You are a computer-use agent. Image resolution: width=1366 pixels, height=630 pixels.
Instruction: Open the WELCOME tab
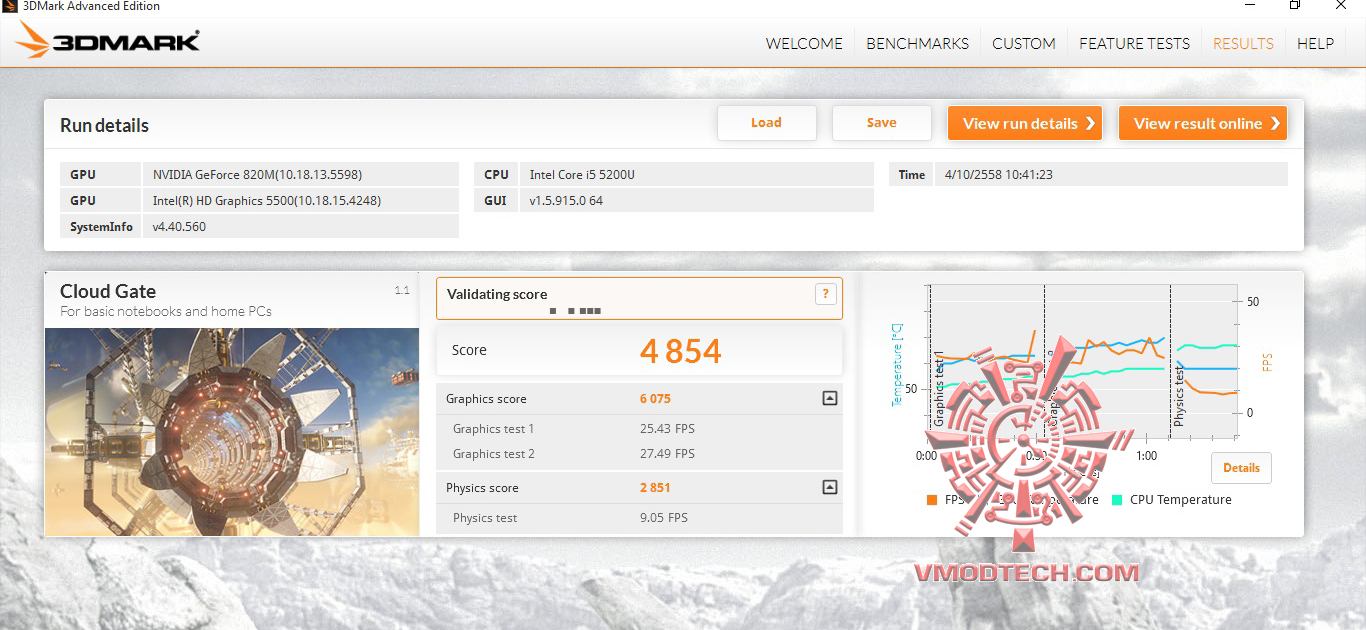coord(804,44)
